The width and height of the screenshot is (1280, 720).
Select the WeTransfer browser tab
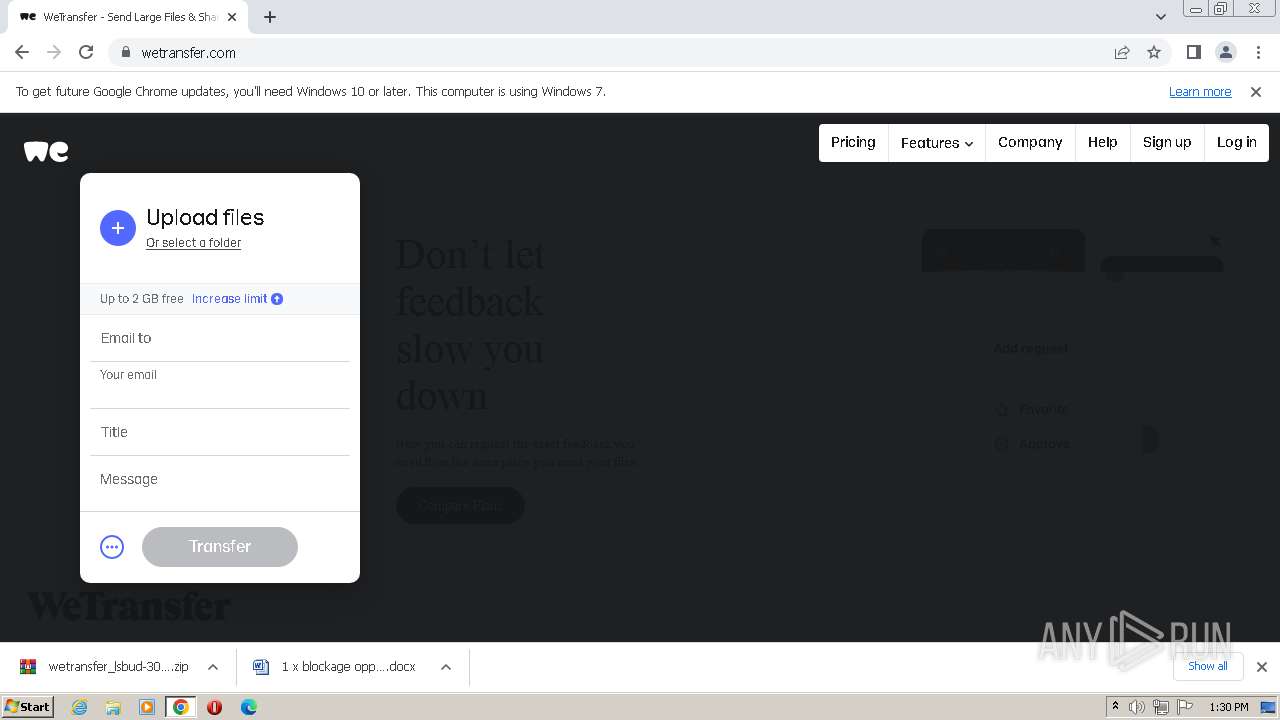128,17
